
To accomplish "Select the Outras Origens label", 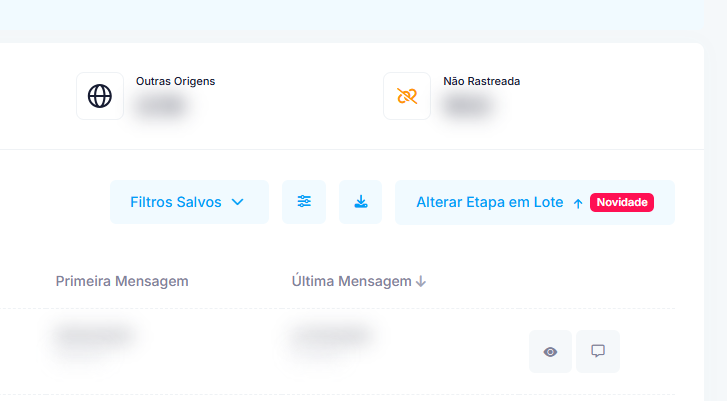I will click(x=175, y=81).
